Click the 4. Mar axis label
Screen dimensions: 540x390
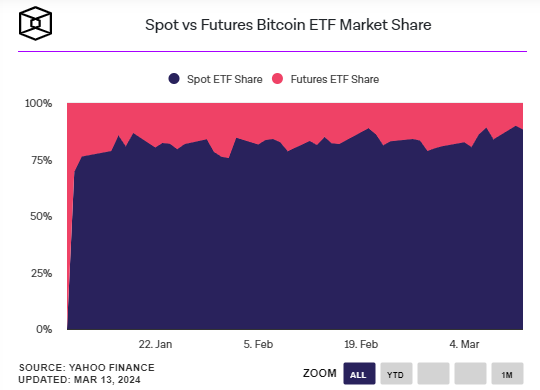click(464, 344)
